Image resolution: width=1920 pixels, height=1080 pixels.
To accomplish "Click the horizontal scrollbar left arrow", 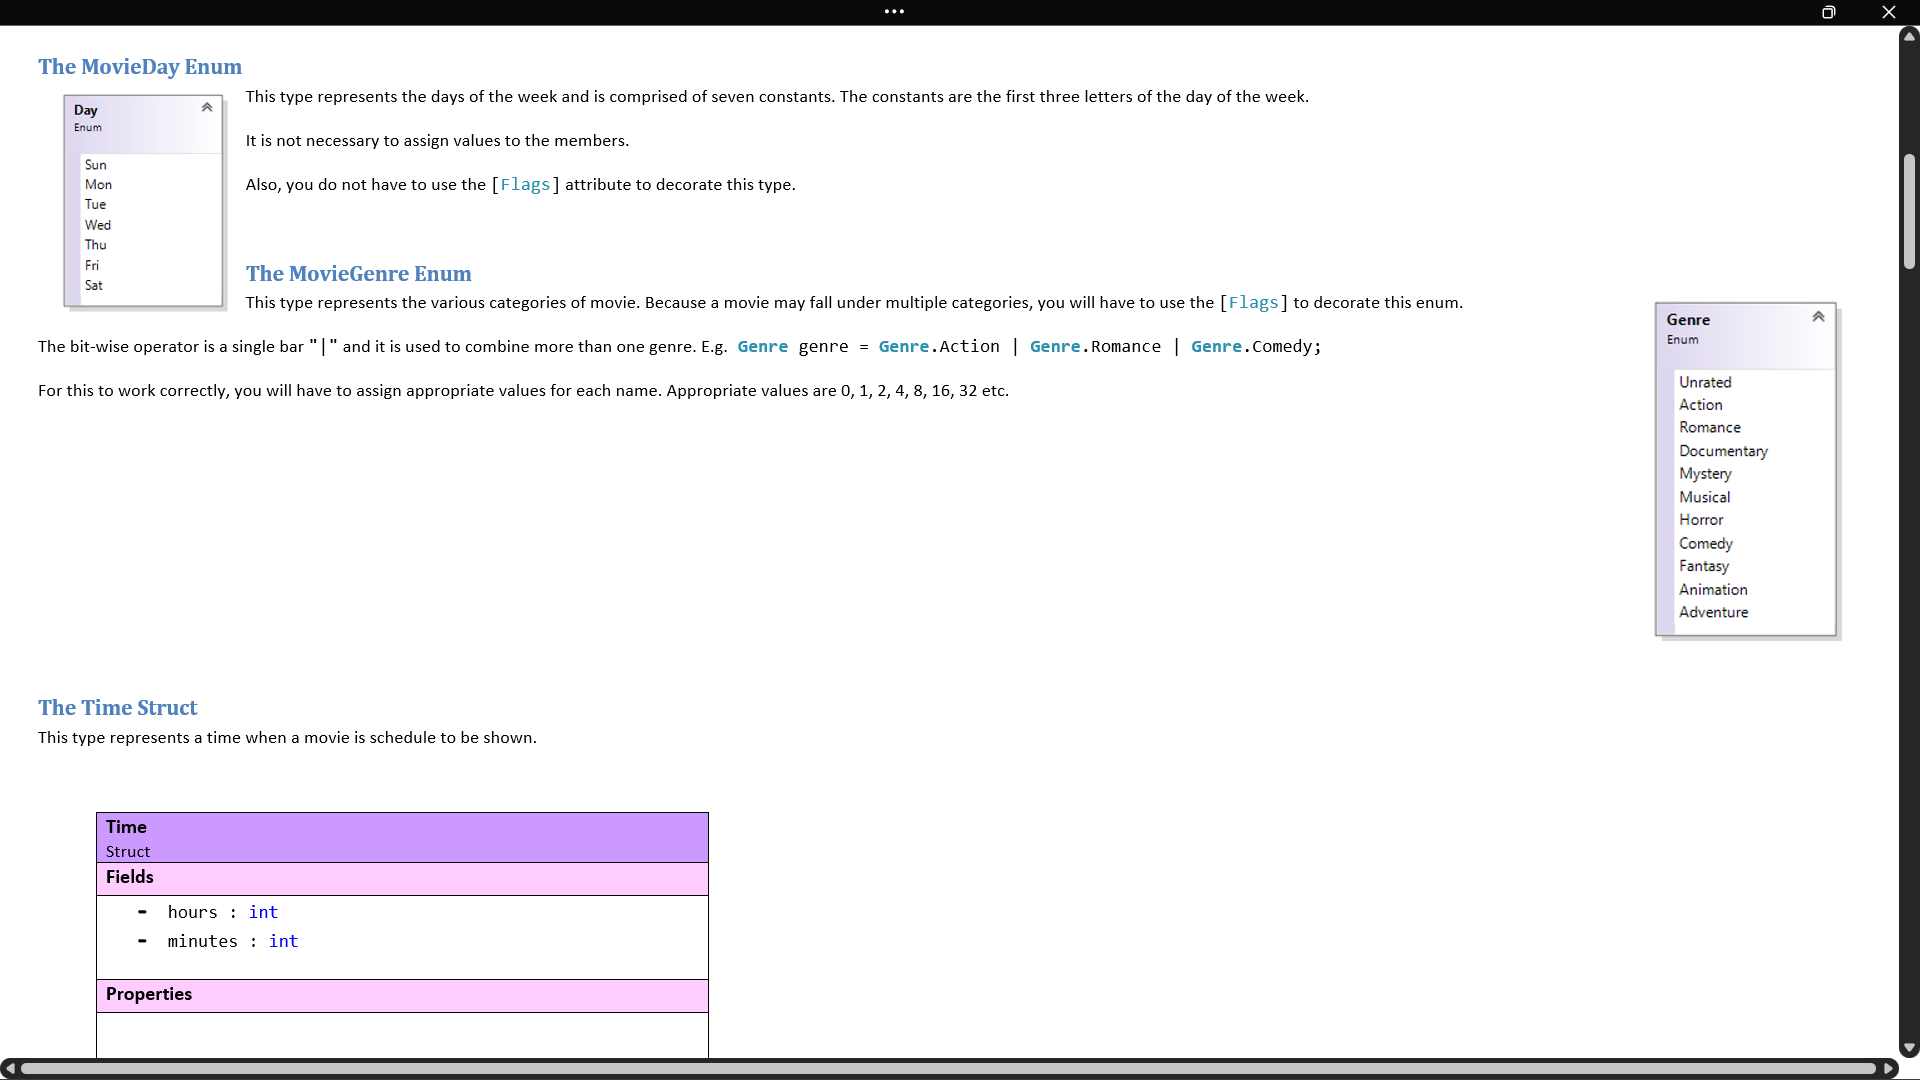I will pos(9,1069).
